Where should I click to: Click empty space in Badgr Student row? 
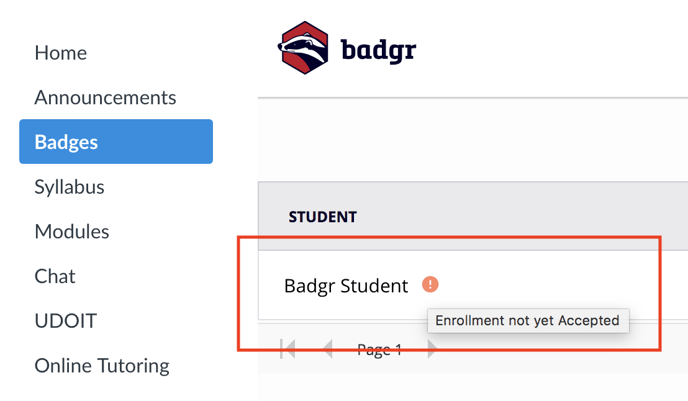pos(548,284)
